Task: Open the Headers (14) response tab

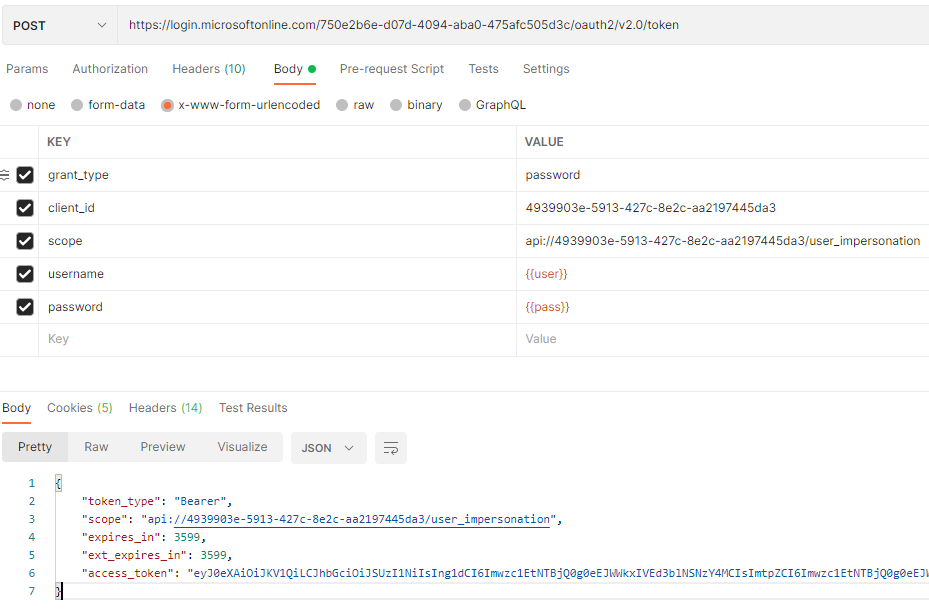Action: 165,408
